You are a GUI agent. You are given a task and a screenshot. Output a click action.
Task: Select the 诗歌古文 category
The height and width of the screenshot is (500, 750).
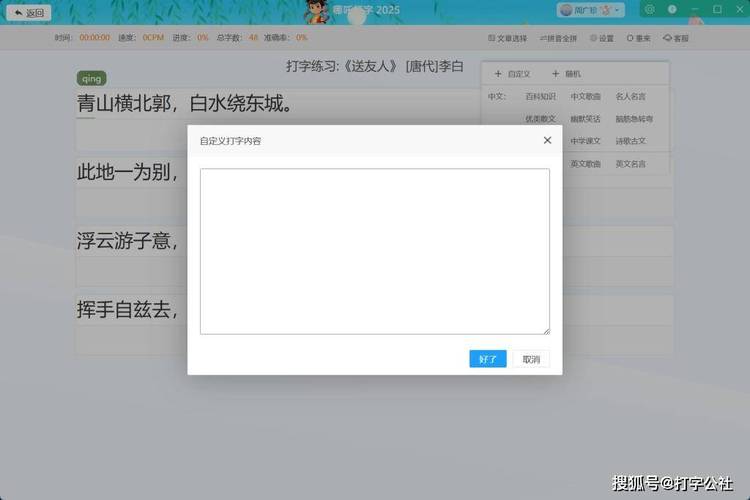[x=630, y=141]
